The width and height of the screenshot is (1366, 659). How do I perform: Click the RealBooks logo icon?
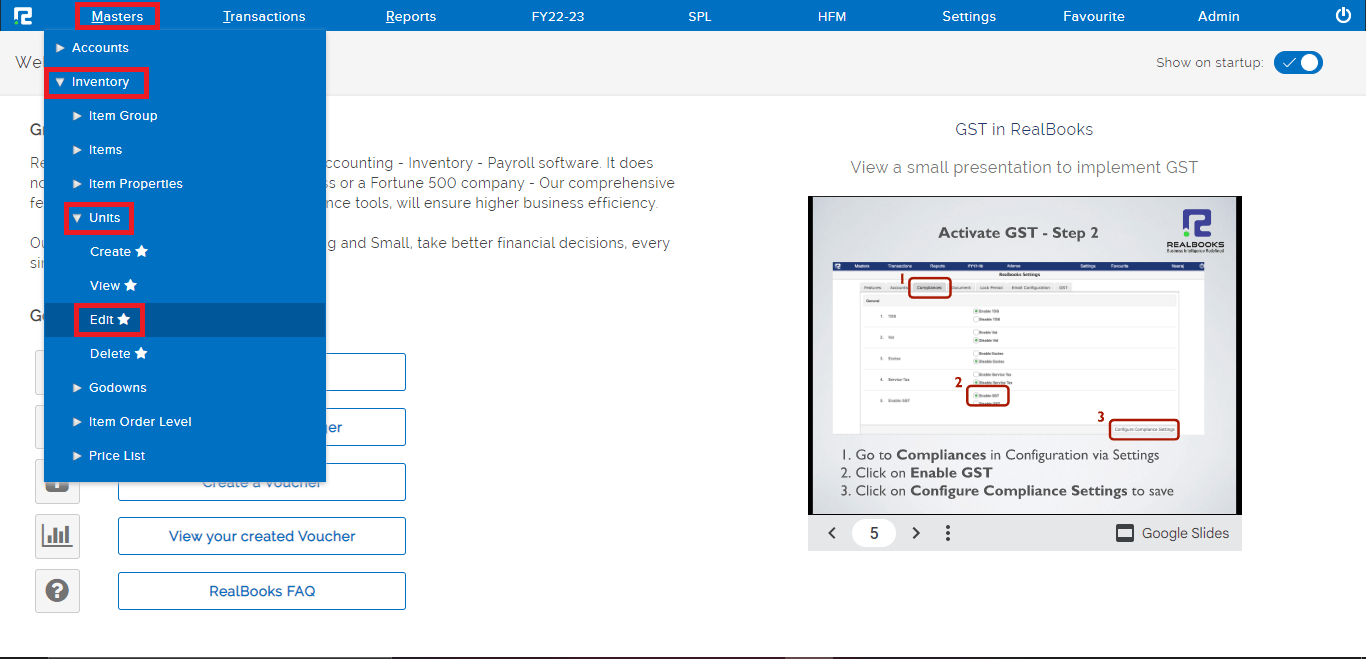tap(24, 16)
